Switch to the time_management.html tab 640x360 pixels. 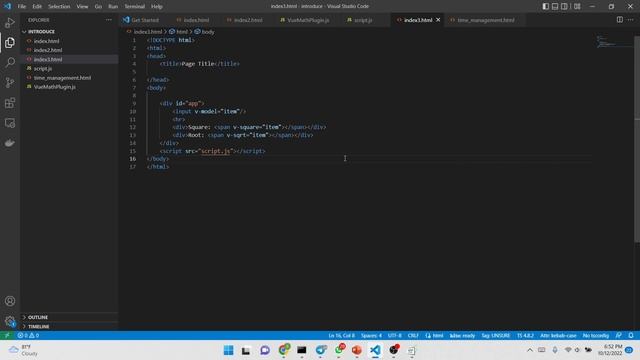(486, 20)
